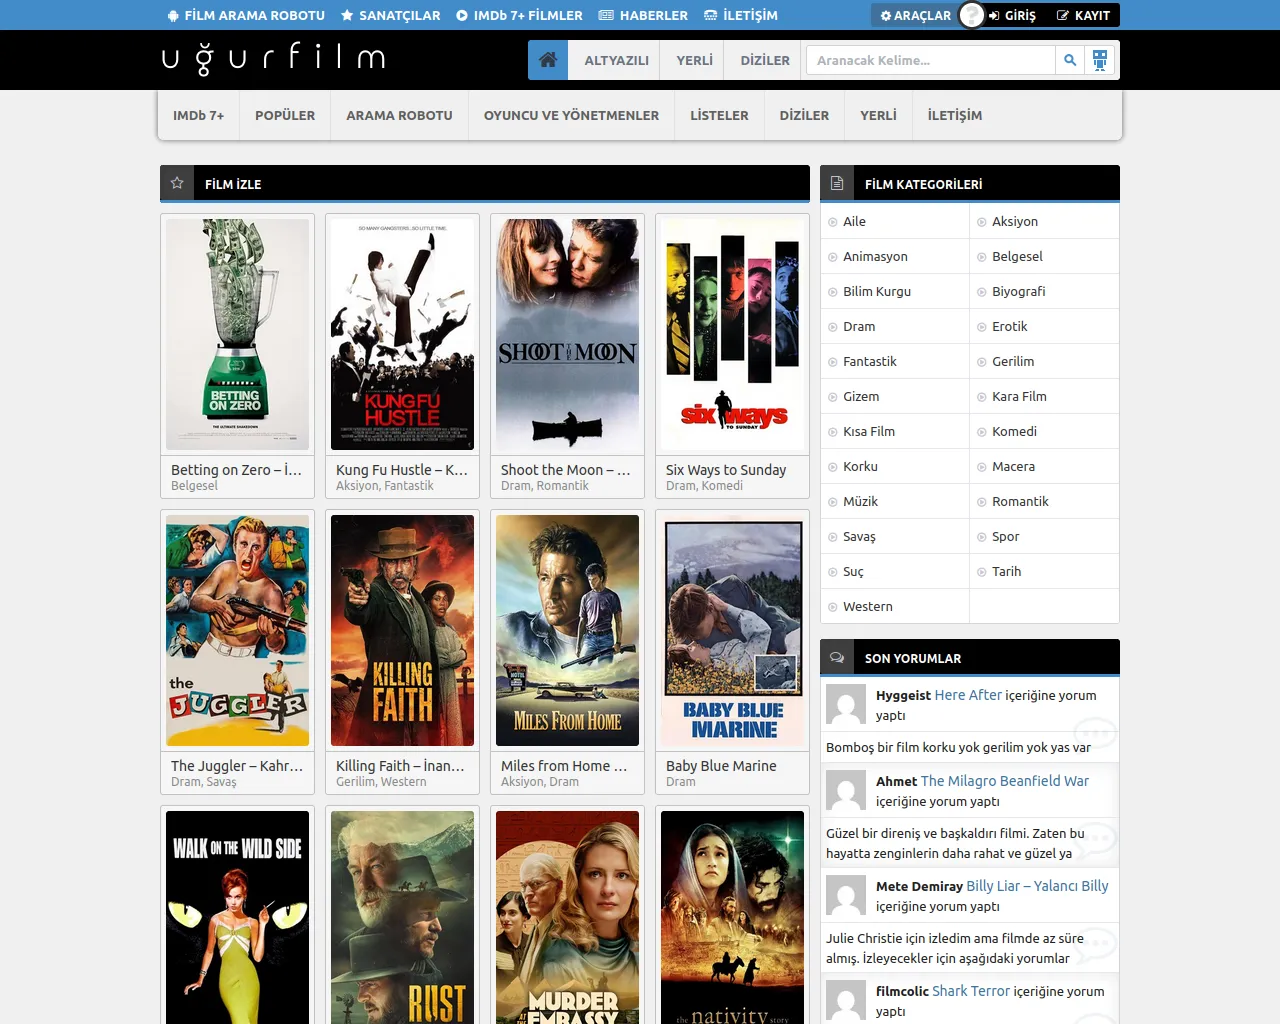Open YERLİ in the gray menu

[878, 115]
